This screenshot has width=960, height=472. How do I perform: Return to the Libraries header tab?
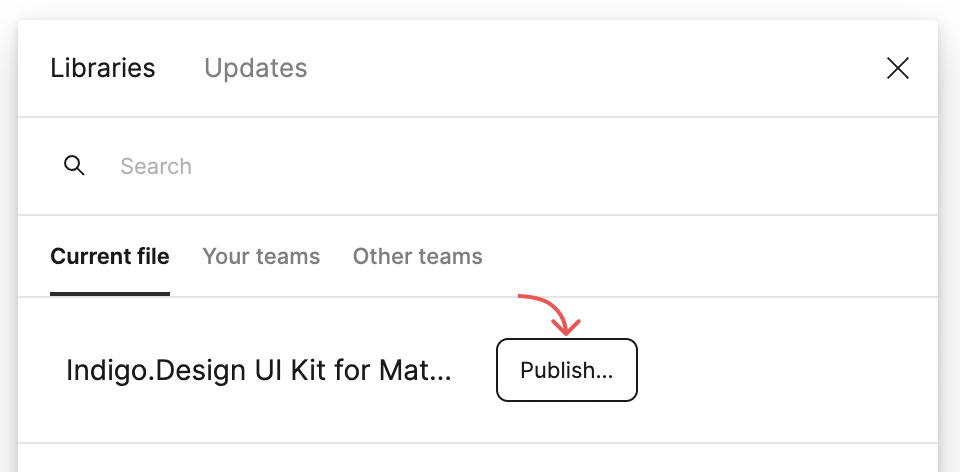103,68
